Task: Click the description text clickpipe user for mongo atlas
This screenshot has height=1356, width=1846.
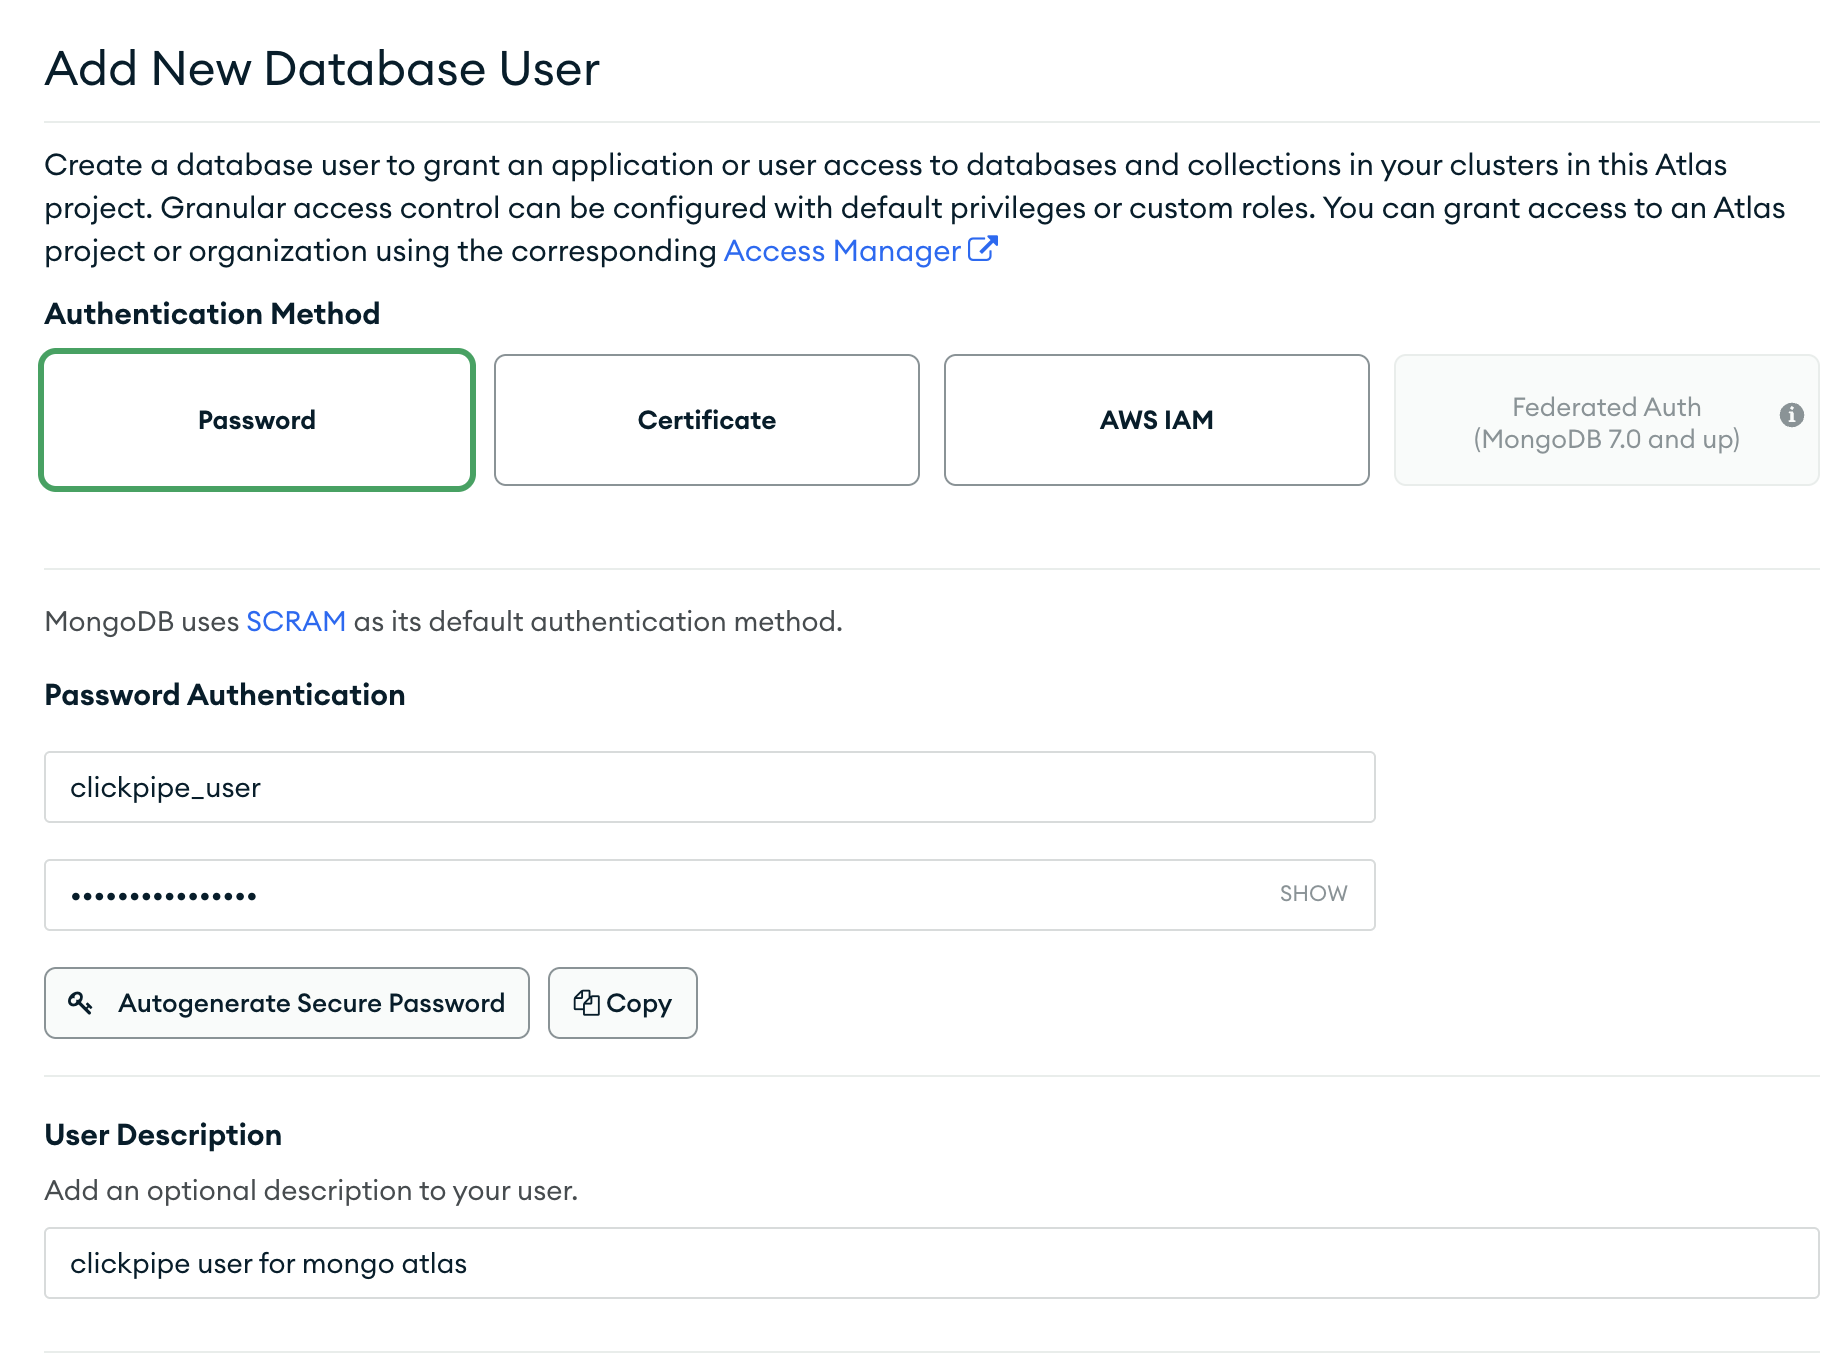Action: 270,1262
